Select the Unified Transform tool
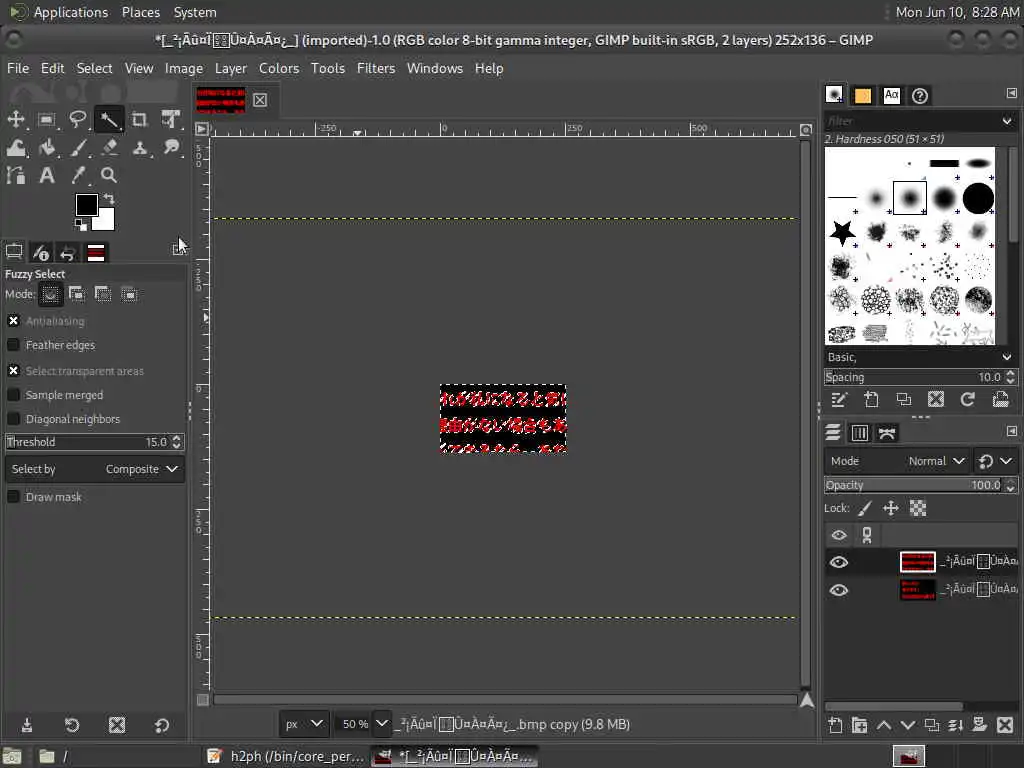Viewport: 1024px width, 768px height. tap(171, 120)
